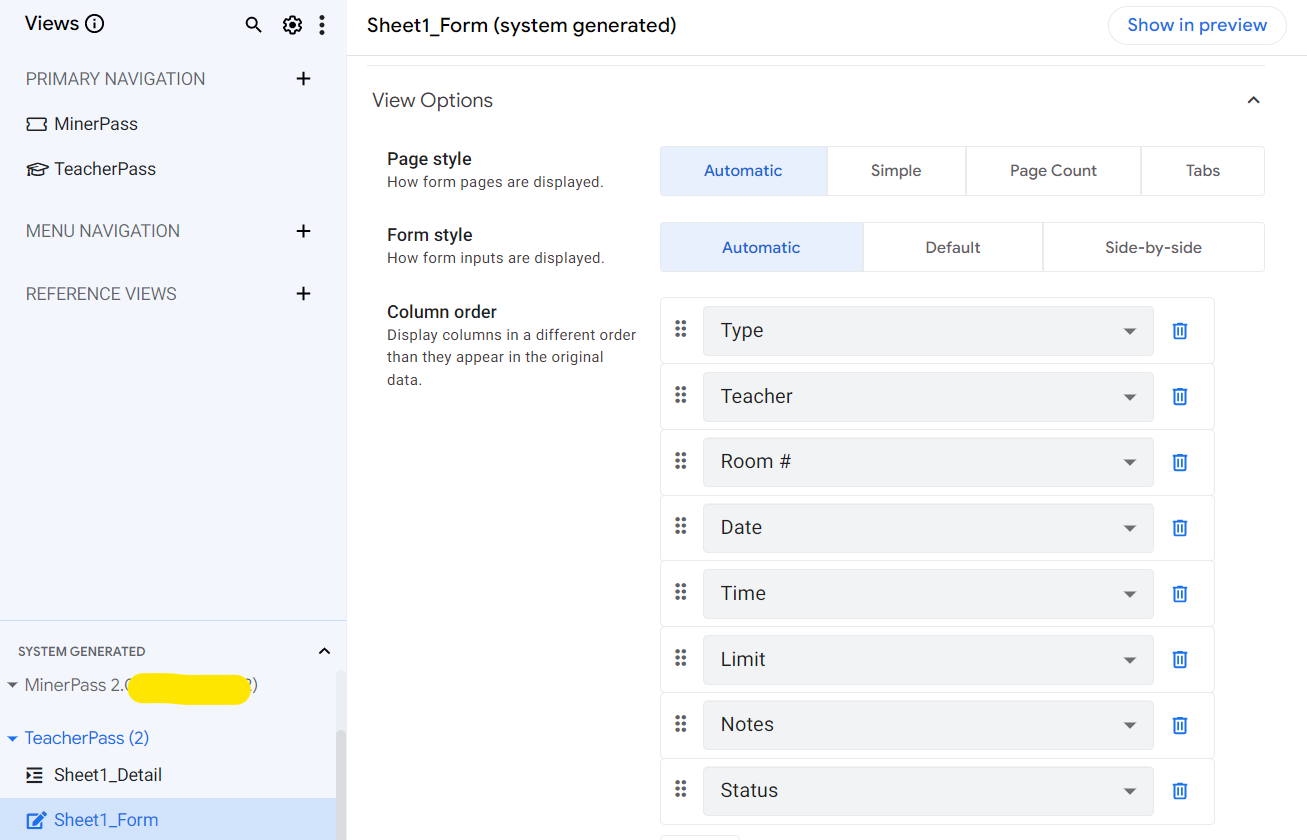
Task: Add a new primary navigation view
Action: pyautogui.click(x=304, y=79)
